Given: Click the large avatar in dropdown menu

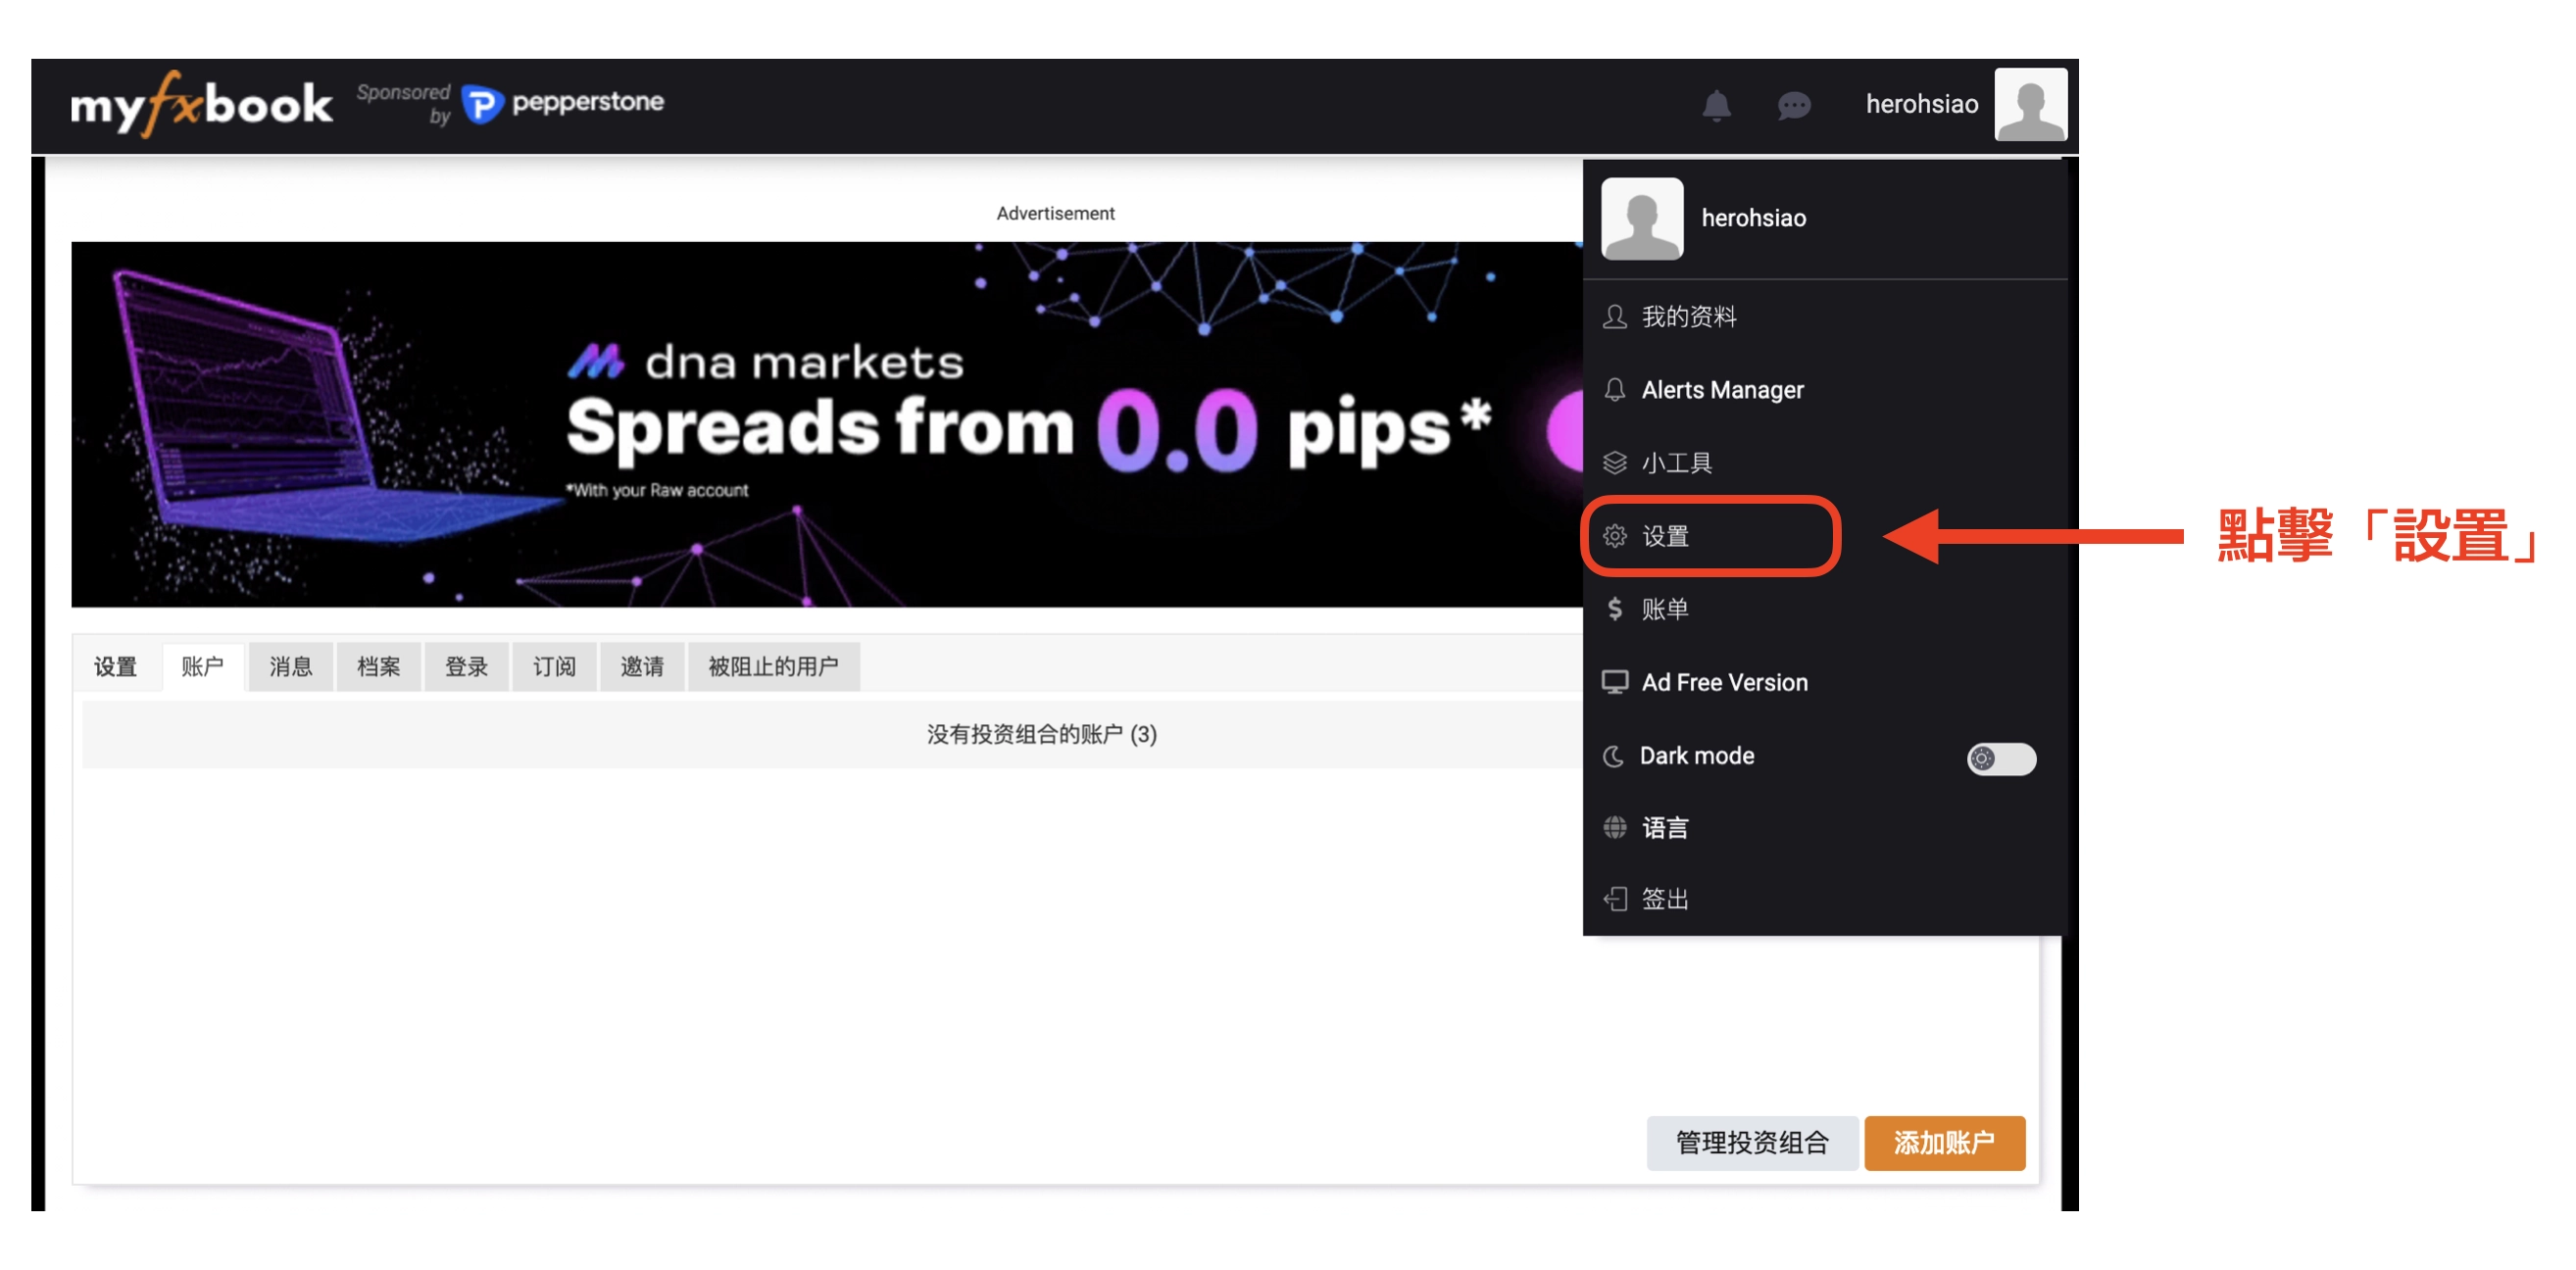Looking at the screenshot, I should (1642, 218).
